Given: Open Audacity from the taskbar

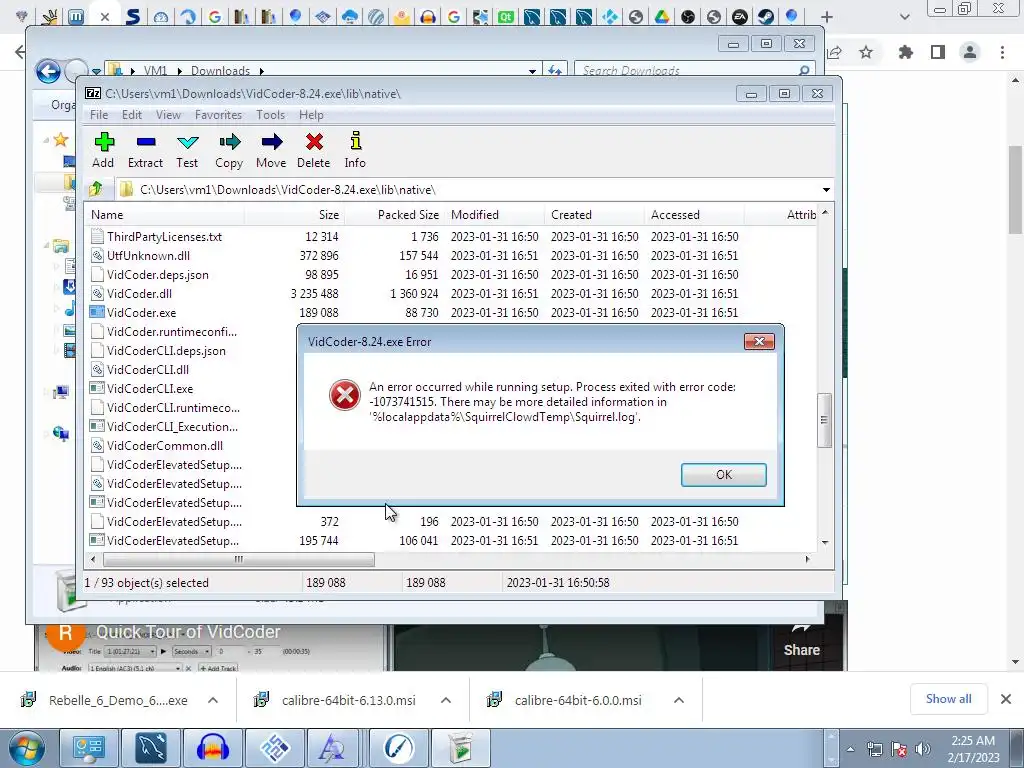Looking at the screenshot, I should [x=212, y=748].
